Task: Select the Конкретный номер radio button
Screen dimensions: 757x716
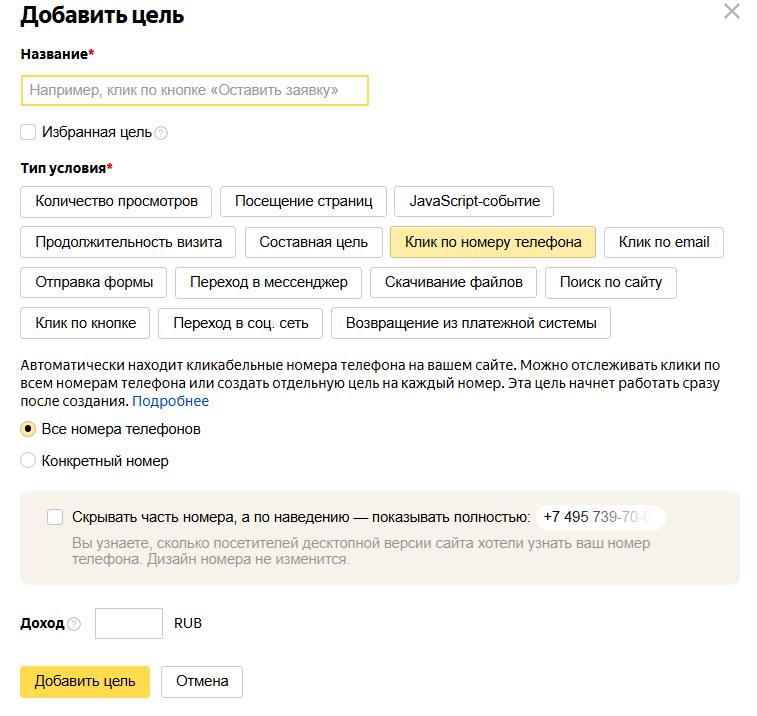Action: (x=28, y=461)
